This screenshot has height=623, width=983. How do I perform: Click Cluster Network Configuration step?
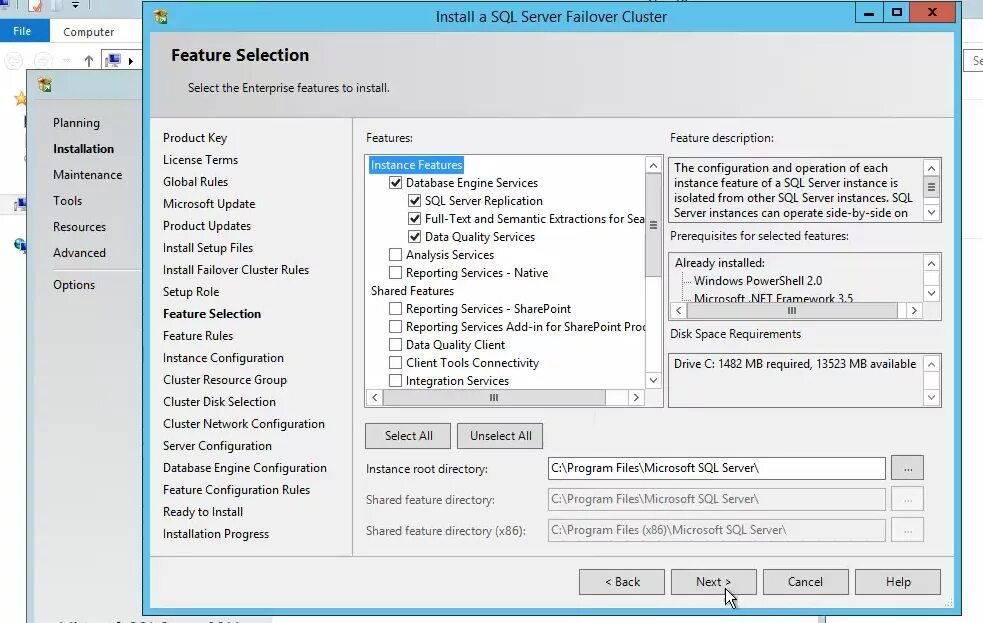pyautogui.click(x=244, y=424)
